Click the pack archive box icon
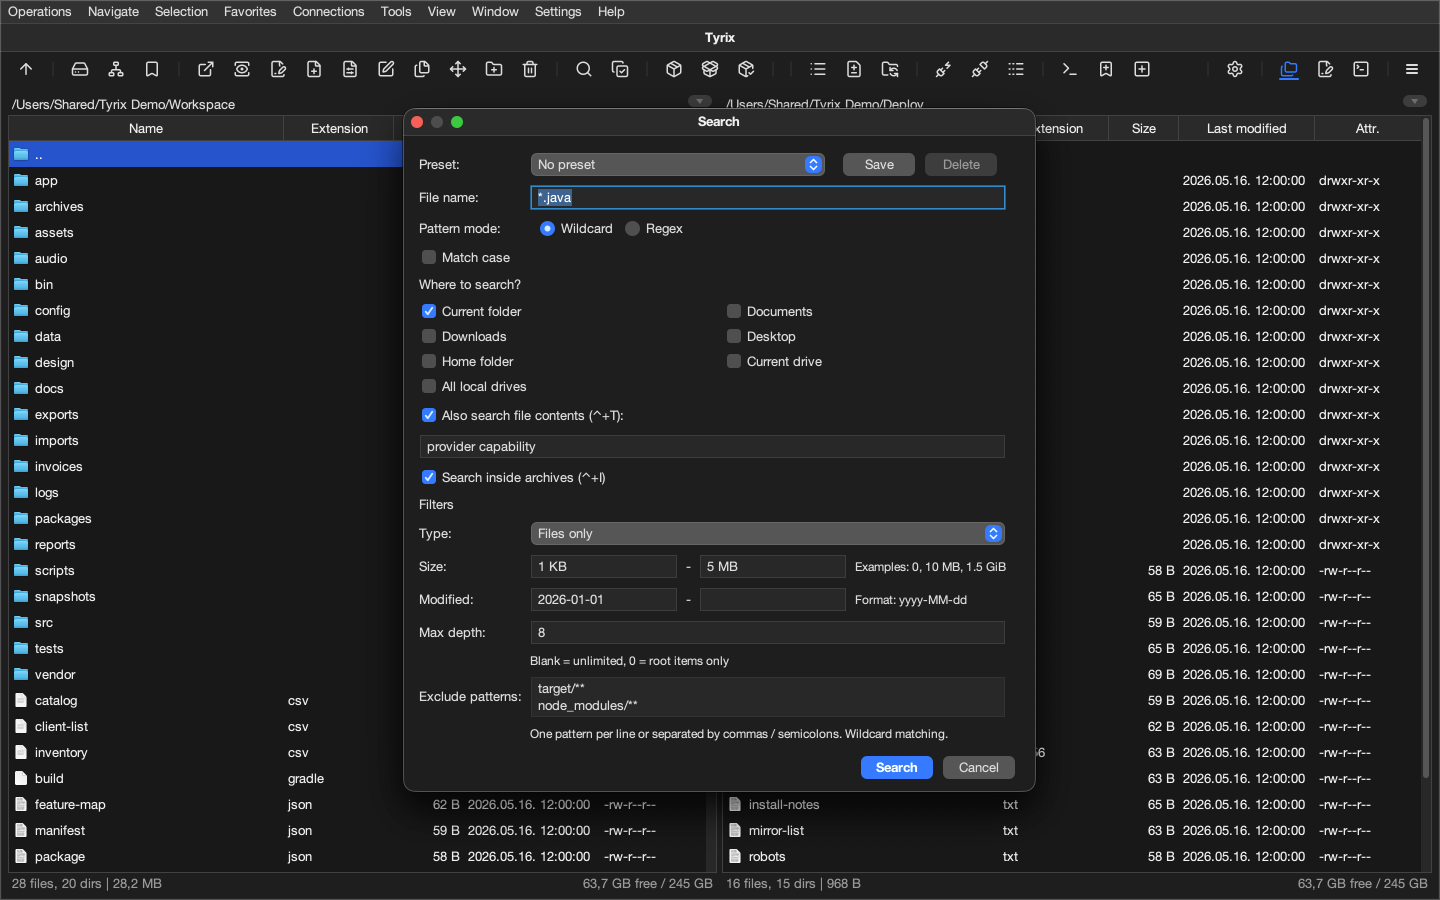Image resolution: width=1440 pixels, height=900 pixels. tap(674, 69)
